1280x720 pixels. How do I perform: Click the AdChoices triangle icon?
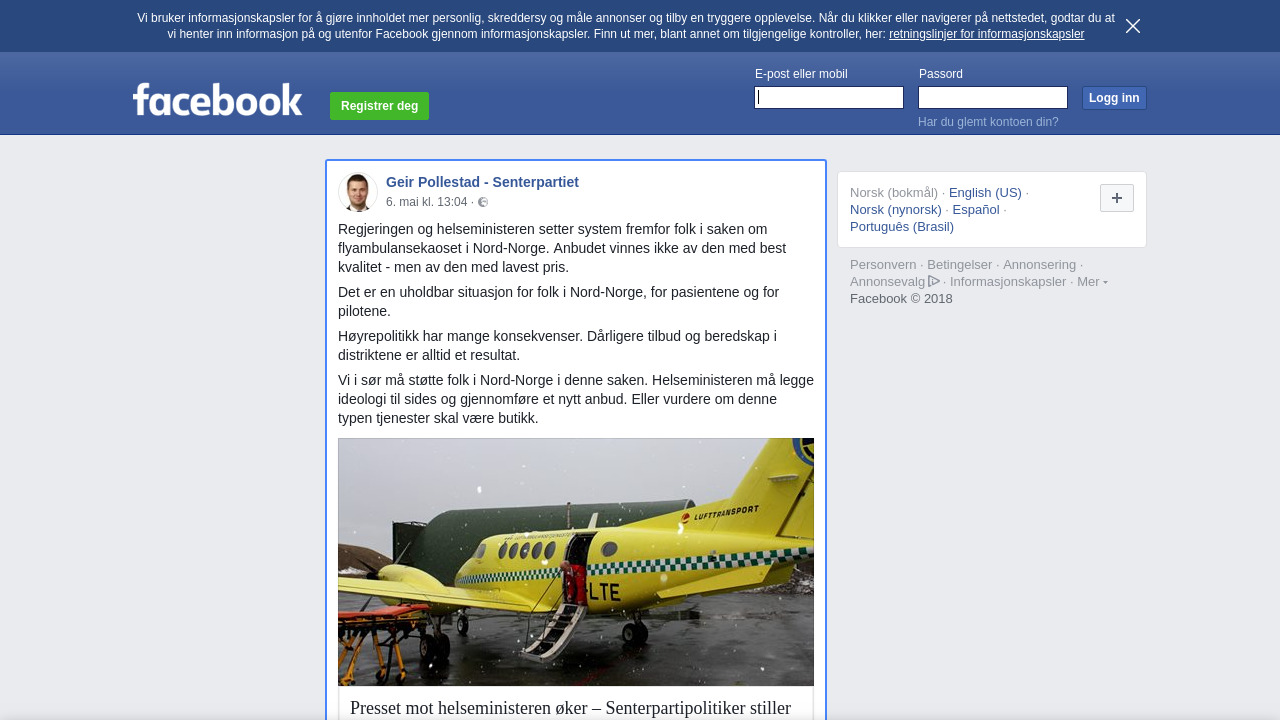(x=934, y=281)
